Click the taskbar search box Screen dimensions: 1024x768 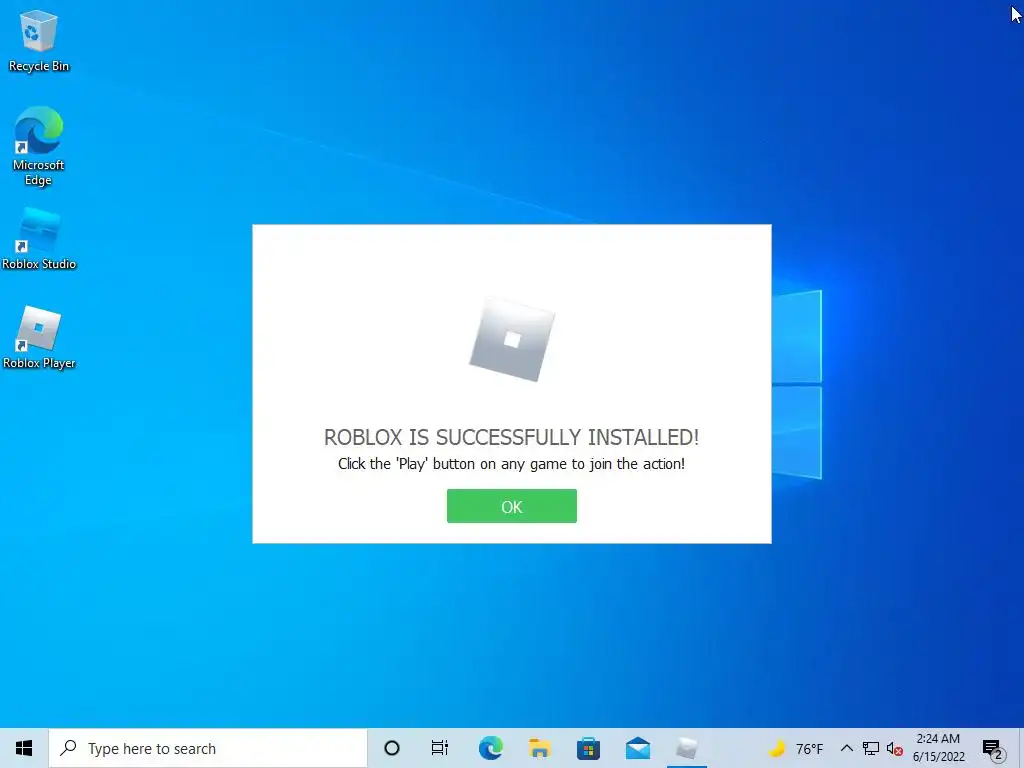(208, 748)
